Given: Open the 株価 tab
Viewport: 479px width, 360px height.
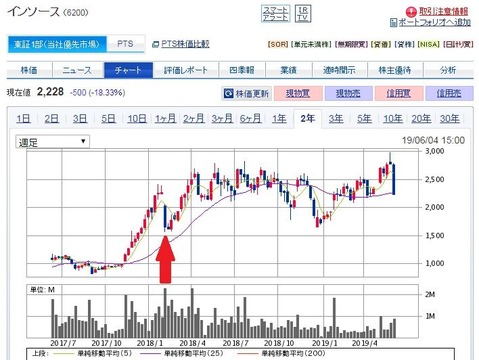Looking at the screenshot, I should pyautogui.click(x=29, y=70).
